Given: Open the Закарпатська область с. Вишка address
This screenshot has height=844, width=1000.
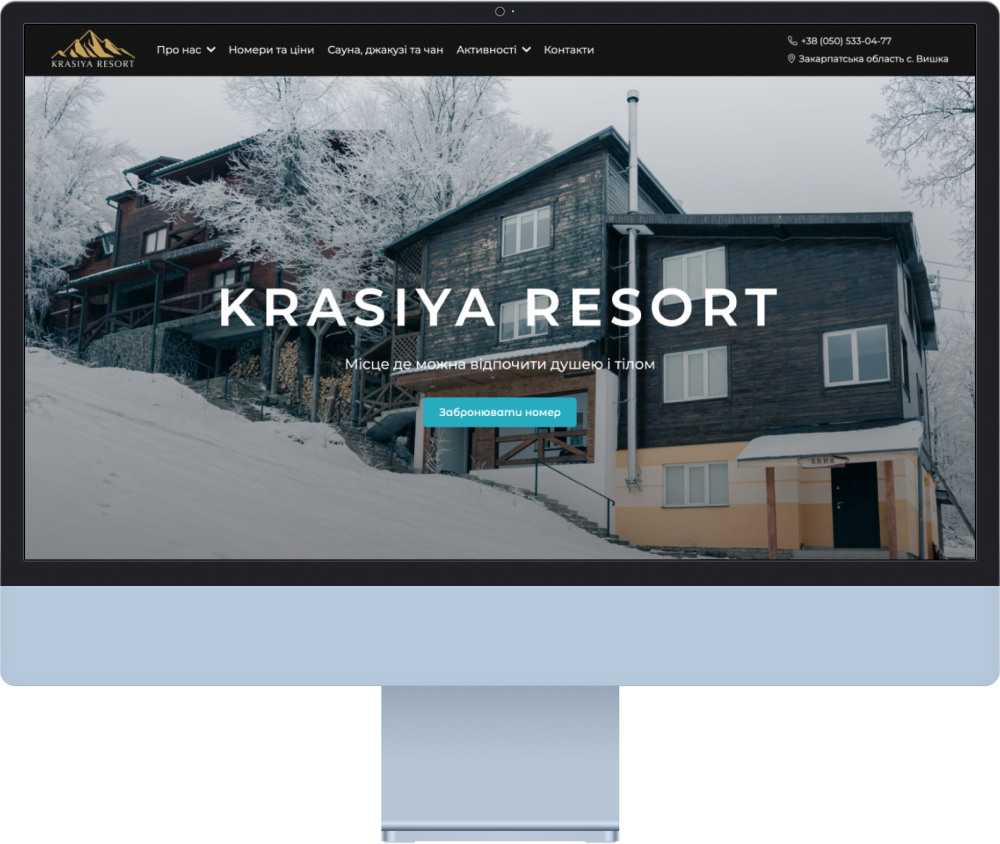Looking at the screenshot, I should [873, 59].
